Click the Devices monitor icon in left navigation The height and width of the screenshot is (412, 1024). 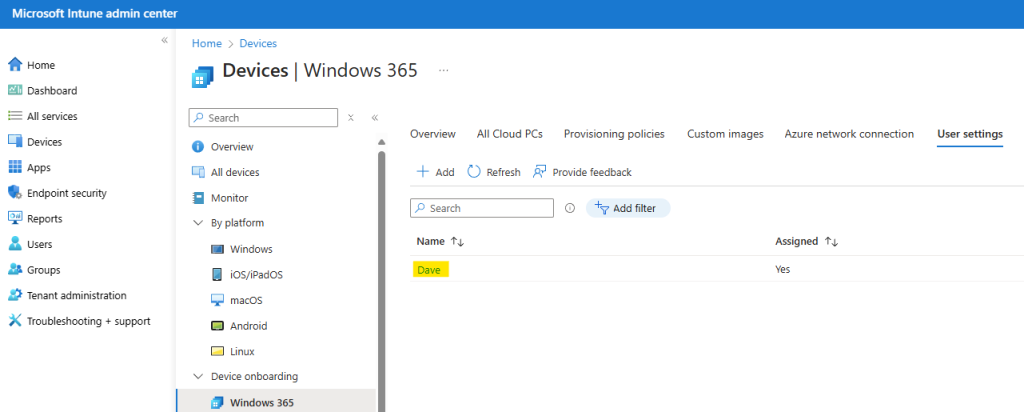(15, 141)
